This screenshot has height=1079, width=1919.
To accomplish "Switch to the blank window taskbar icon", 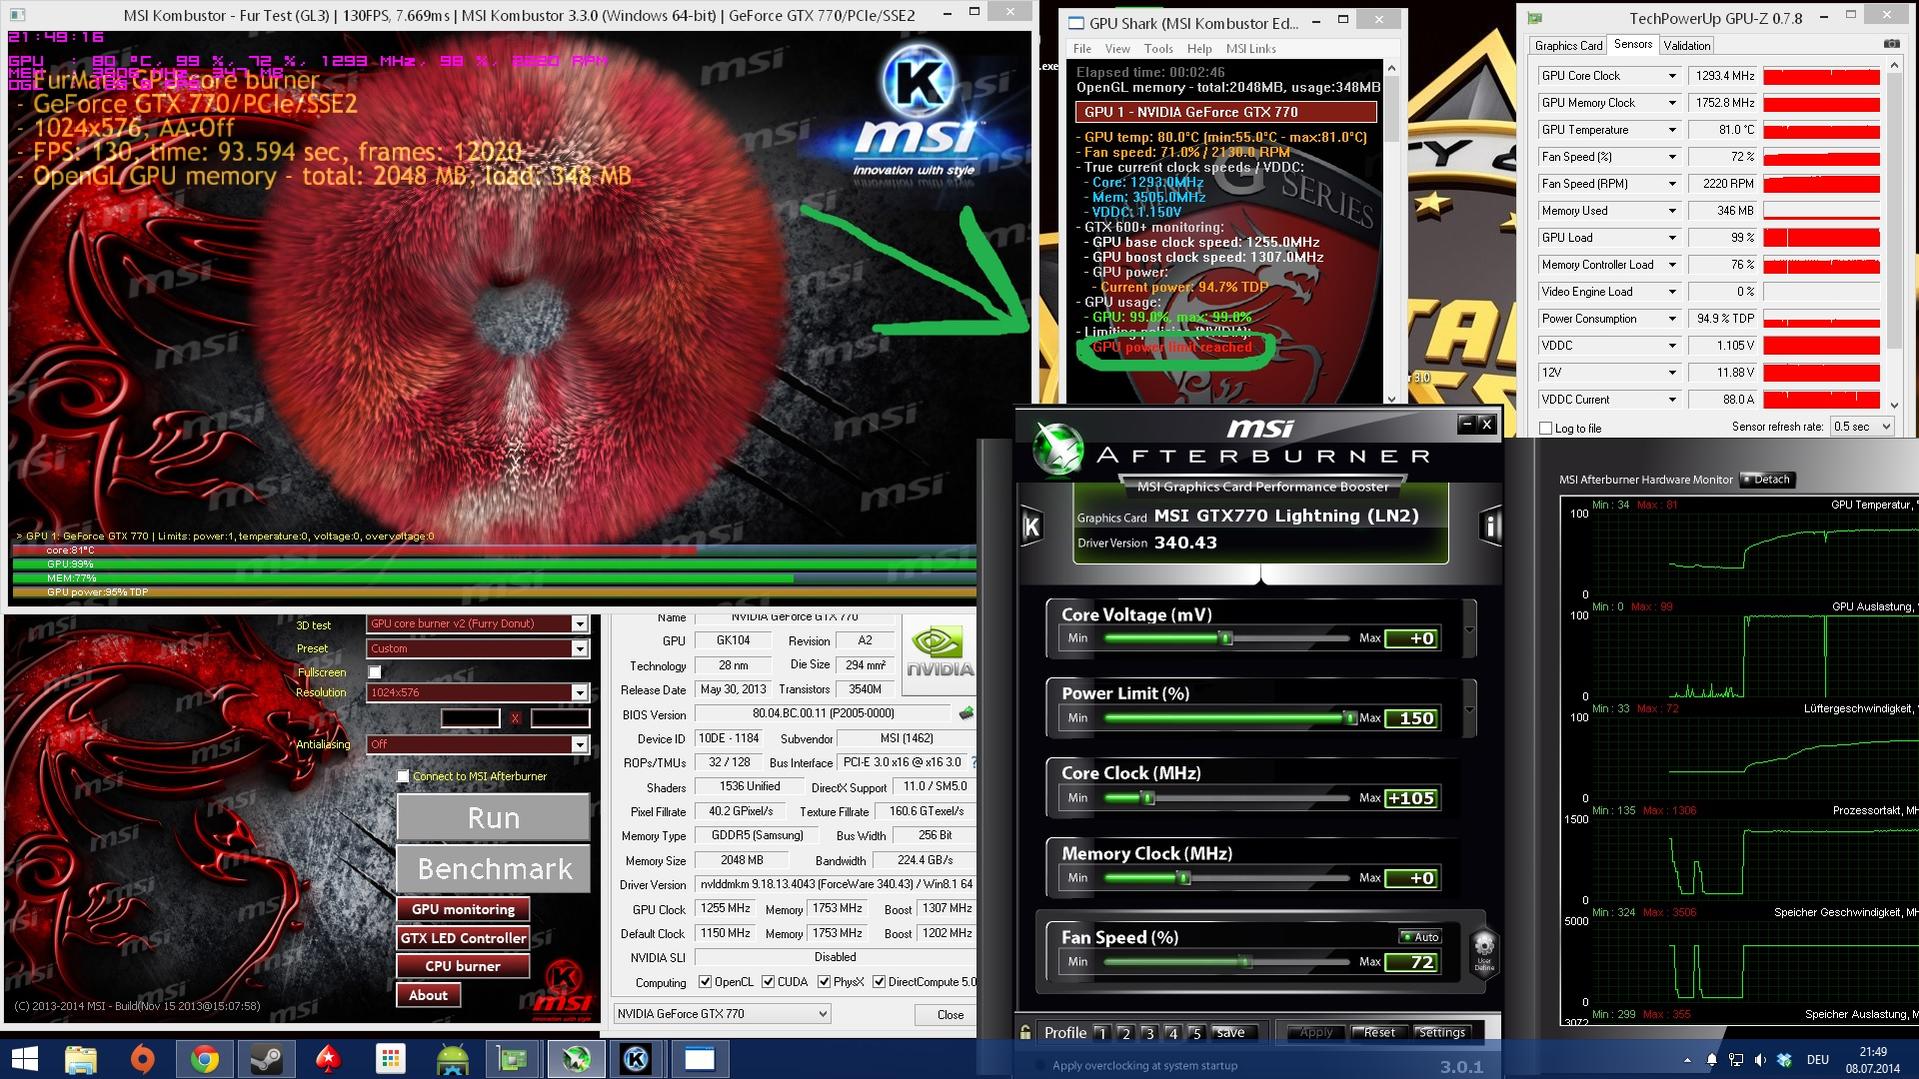I will pyautogui.click(x=699, y=1059).
